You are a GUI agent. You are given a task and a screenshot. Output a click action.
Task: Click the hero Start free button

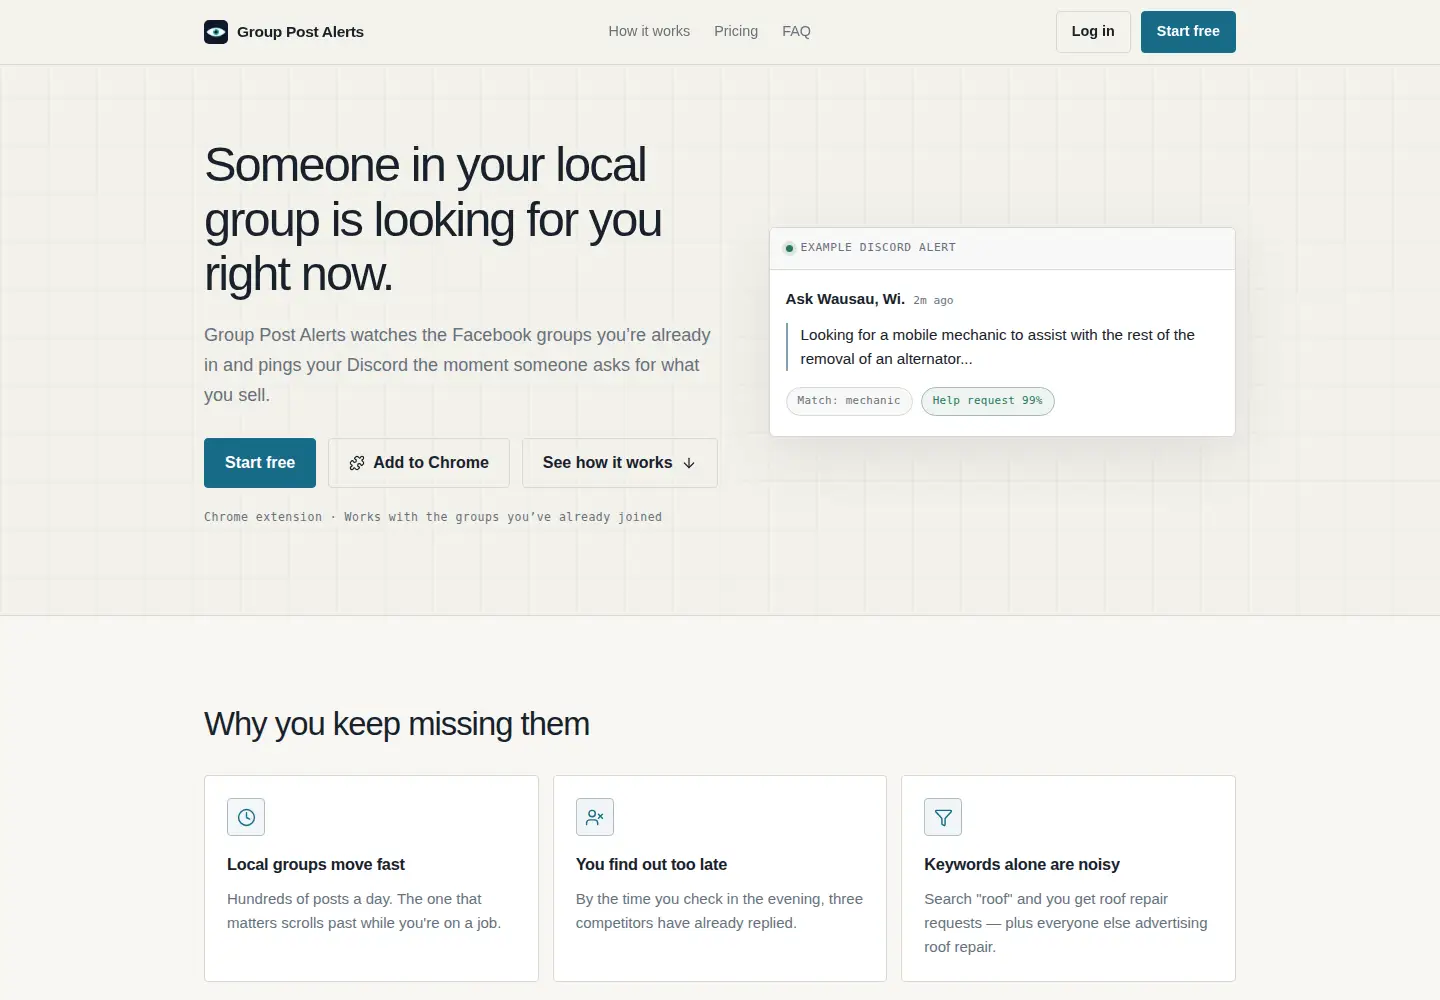point(260,463)
